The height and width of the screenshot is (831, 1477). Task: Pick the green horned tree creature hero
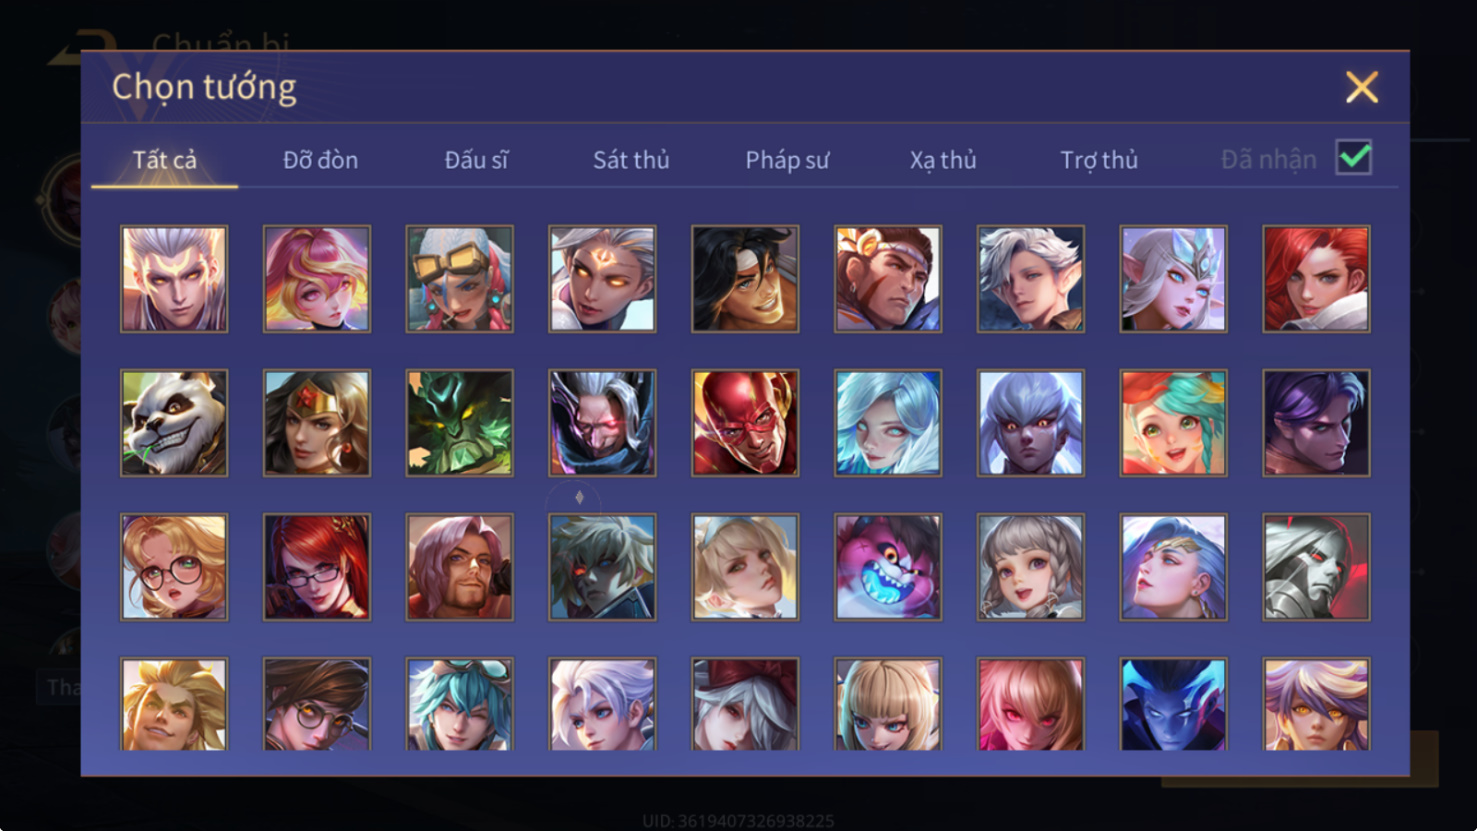[460, 423]
